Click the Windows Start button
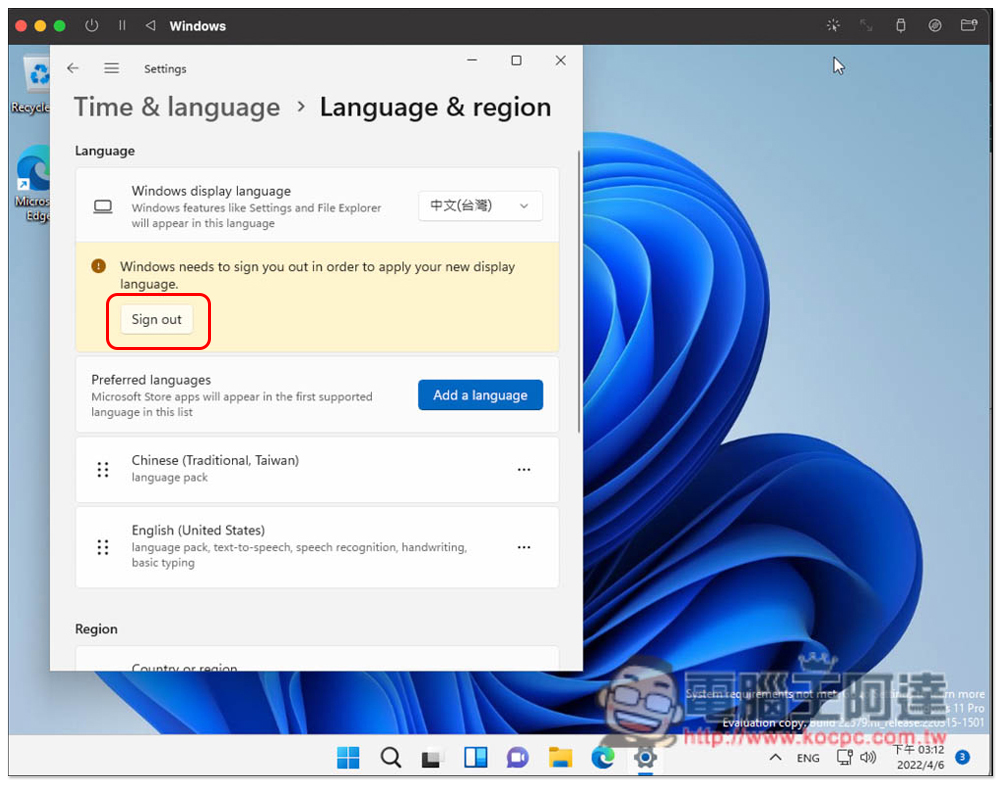Image resolution: width=1000 pixels, height=785 pixels. point(348,757)
